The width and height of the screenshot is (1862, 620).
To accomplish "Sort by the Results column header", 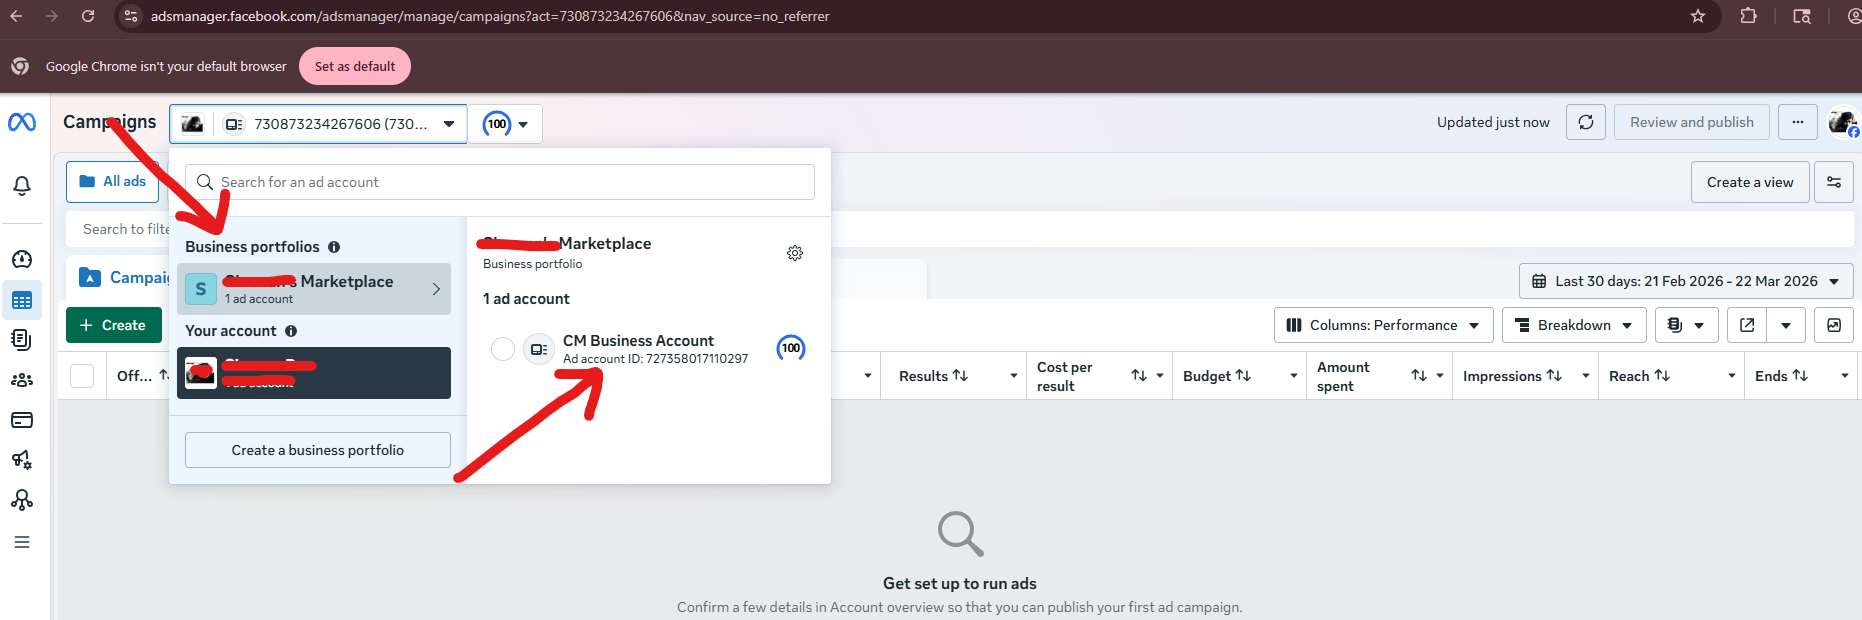I will (933, 376).
